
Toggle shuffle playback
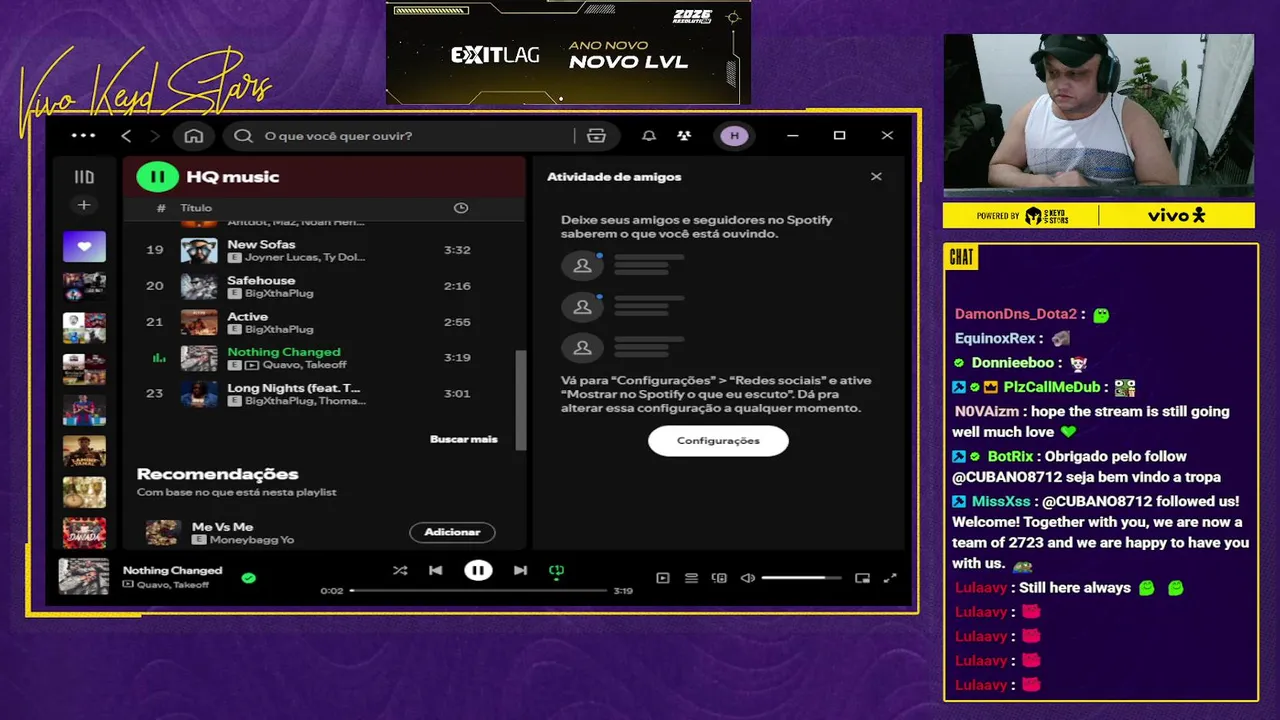coord(400,571)
